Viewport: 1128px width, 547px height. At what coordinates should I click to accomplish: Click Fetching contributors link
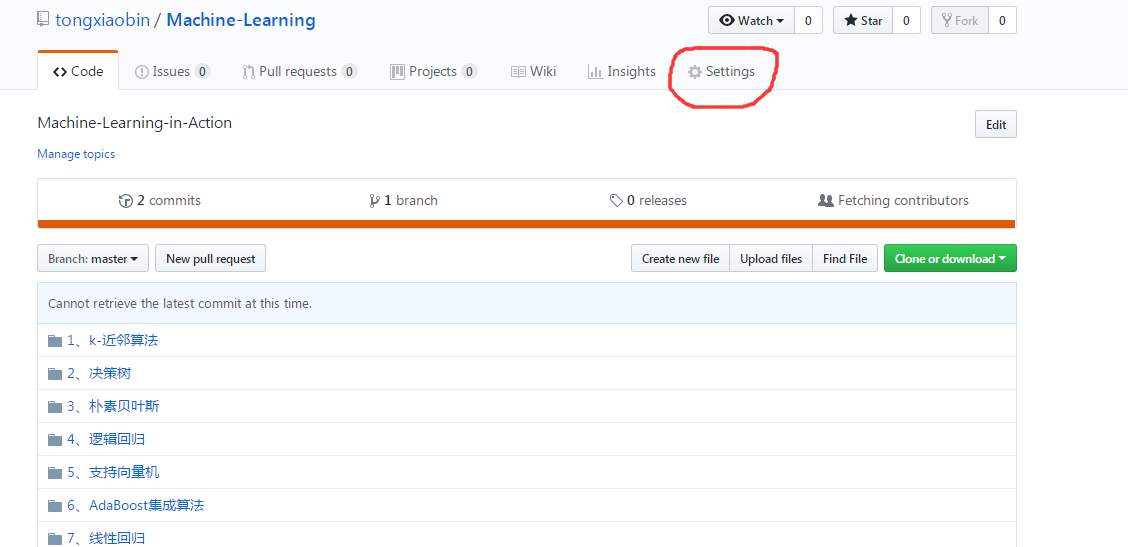[x=893, y=200]
